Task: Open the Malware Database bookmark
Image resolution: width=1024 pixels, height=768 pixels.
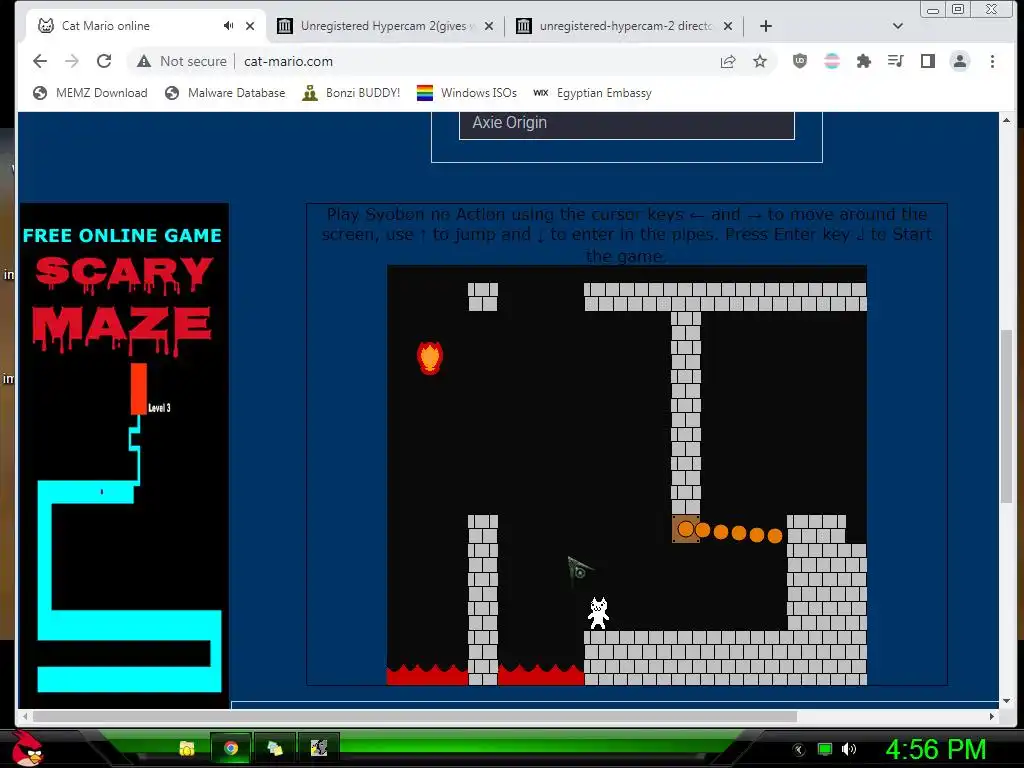Action: [x=225, y=93]
